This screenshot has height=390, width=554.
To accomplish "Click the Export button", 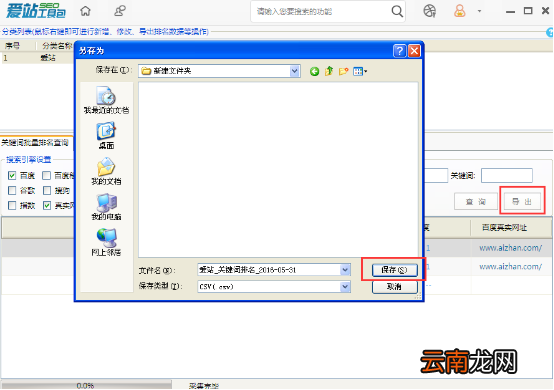I will click(522, 202).
